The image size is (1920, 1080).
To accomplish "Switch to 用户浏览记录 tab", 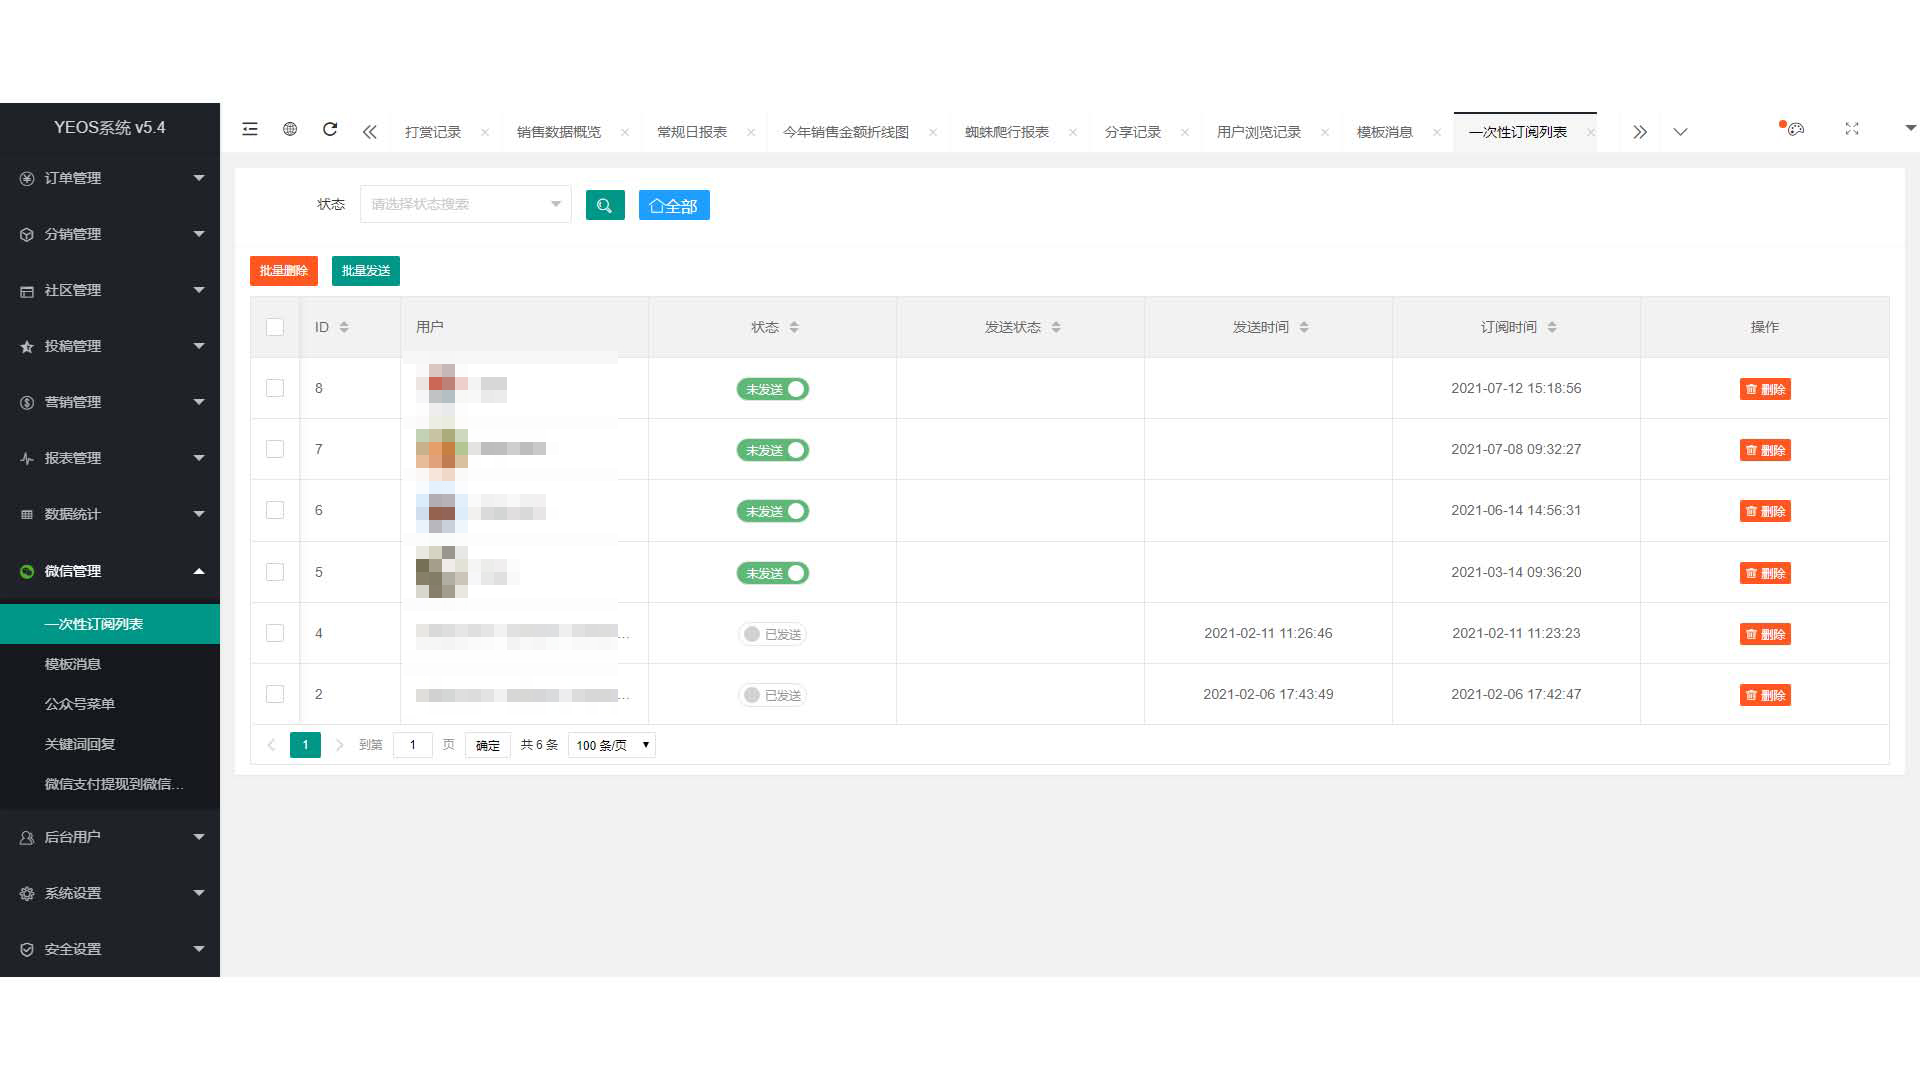I will pos(1259,132).
